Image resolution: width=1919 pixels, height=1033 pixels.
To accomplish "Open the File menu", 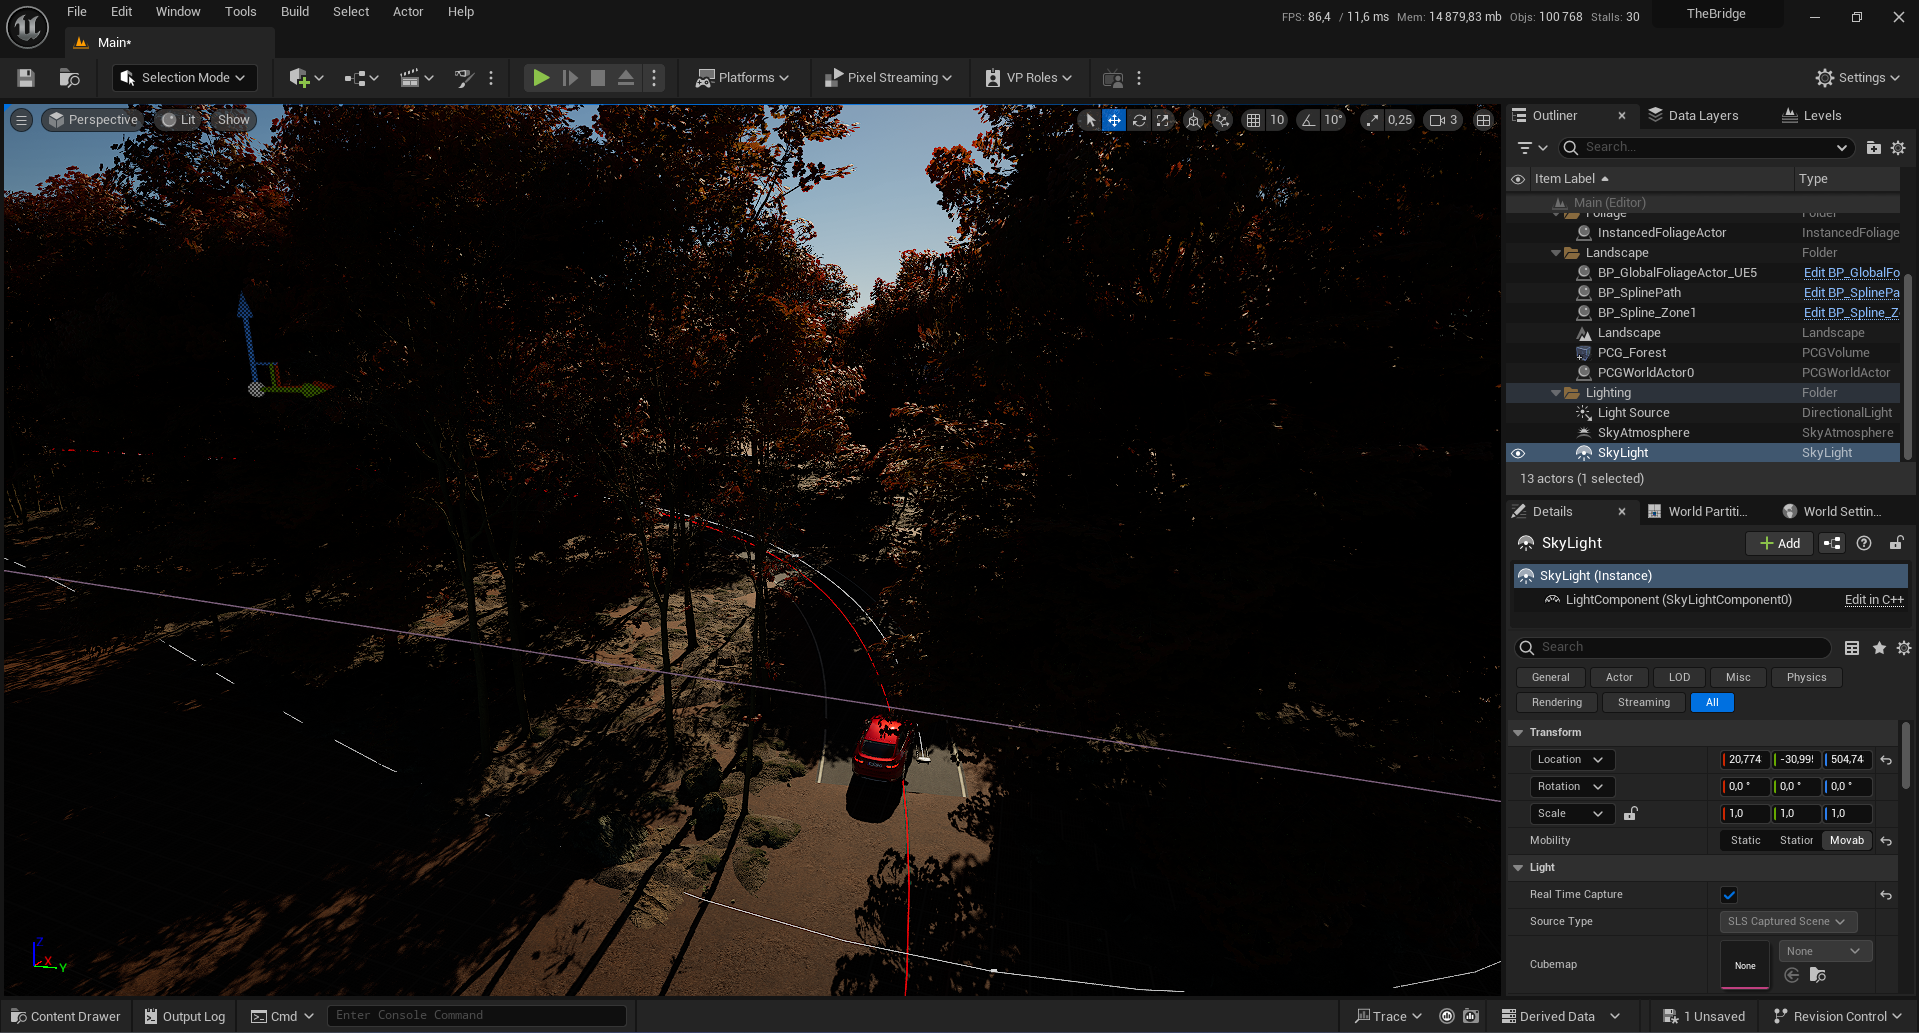I will (77, 12).
